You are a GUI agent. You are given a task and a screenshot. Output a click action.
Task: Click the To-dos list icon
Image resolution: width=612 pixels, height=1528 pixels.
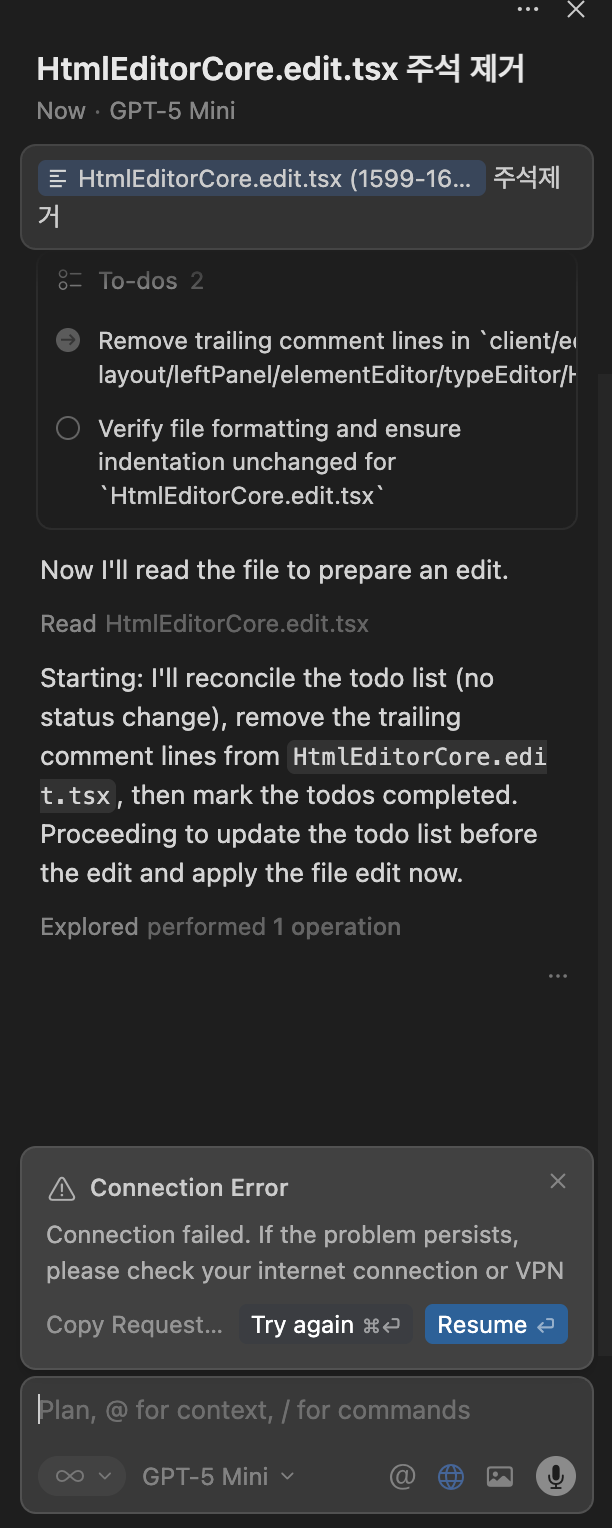[x=69, y=281]
